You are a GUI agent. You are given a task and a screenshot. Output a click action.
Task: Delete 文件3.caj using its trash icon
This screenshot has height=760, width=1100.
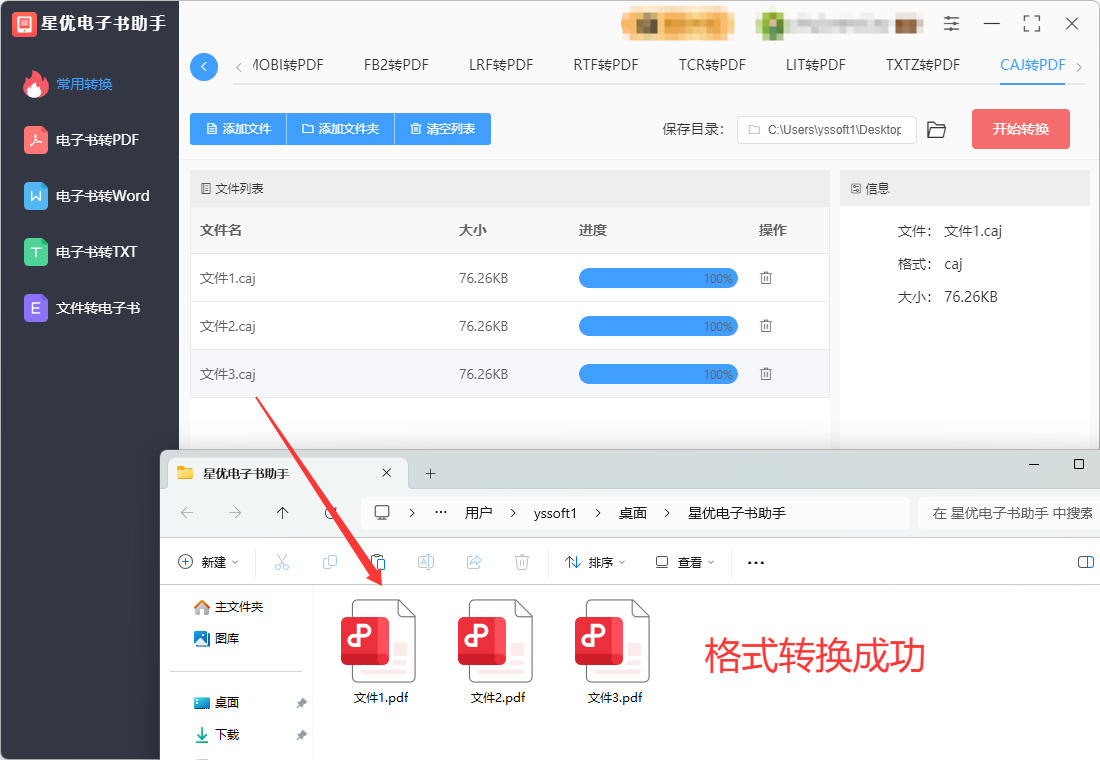(765, 374)
